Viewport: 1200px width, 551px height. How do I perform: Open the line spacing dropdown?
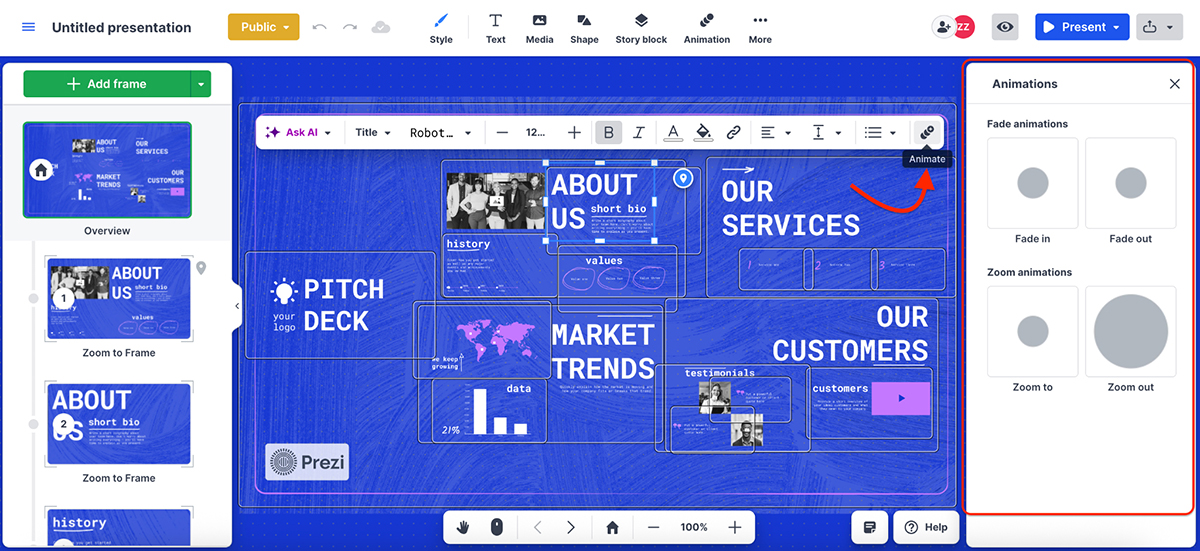pyautogui.click(x=826, y=132)
